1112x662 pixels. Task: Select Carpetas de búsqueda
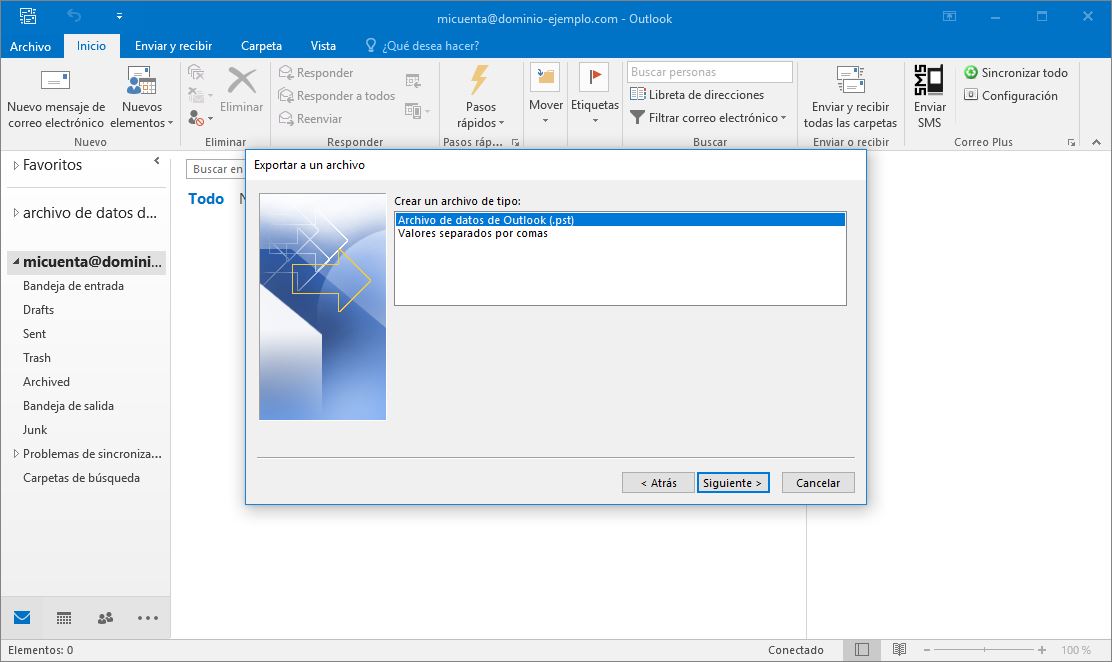click(81, 478)
